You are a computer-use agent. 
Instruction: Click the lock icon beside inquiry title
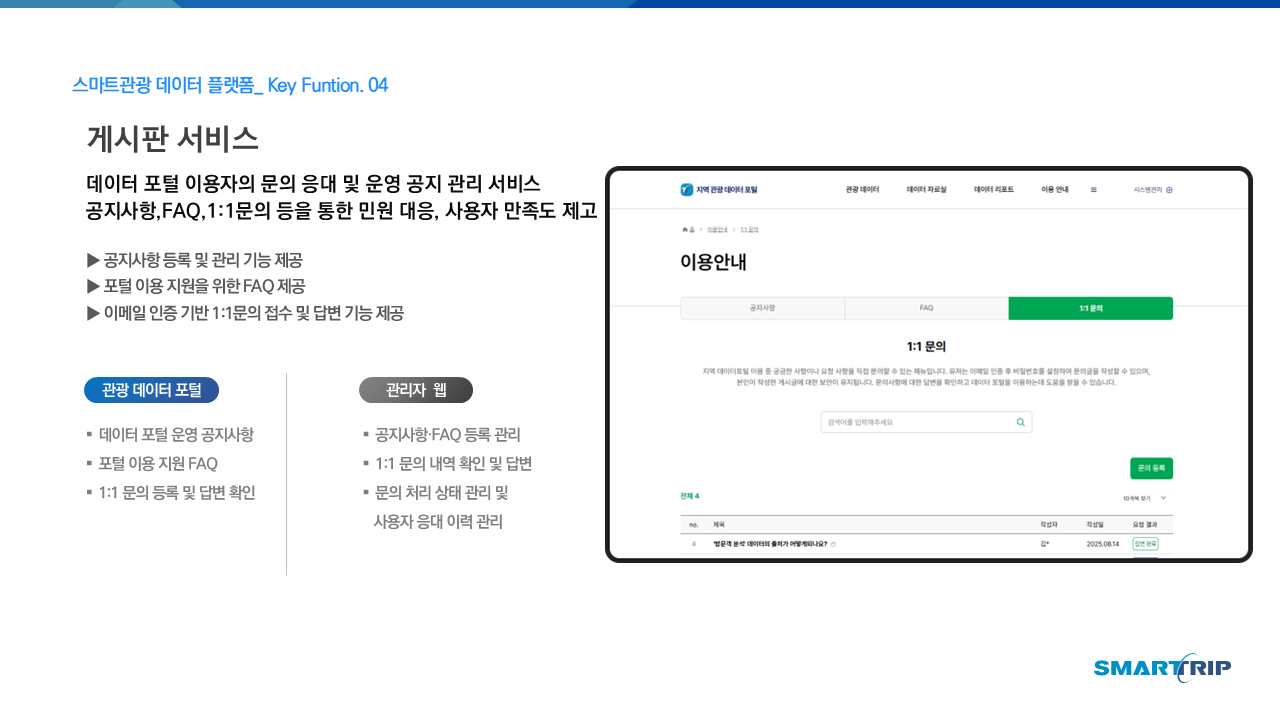[833, 544]
